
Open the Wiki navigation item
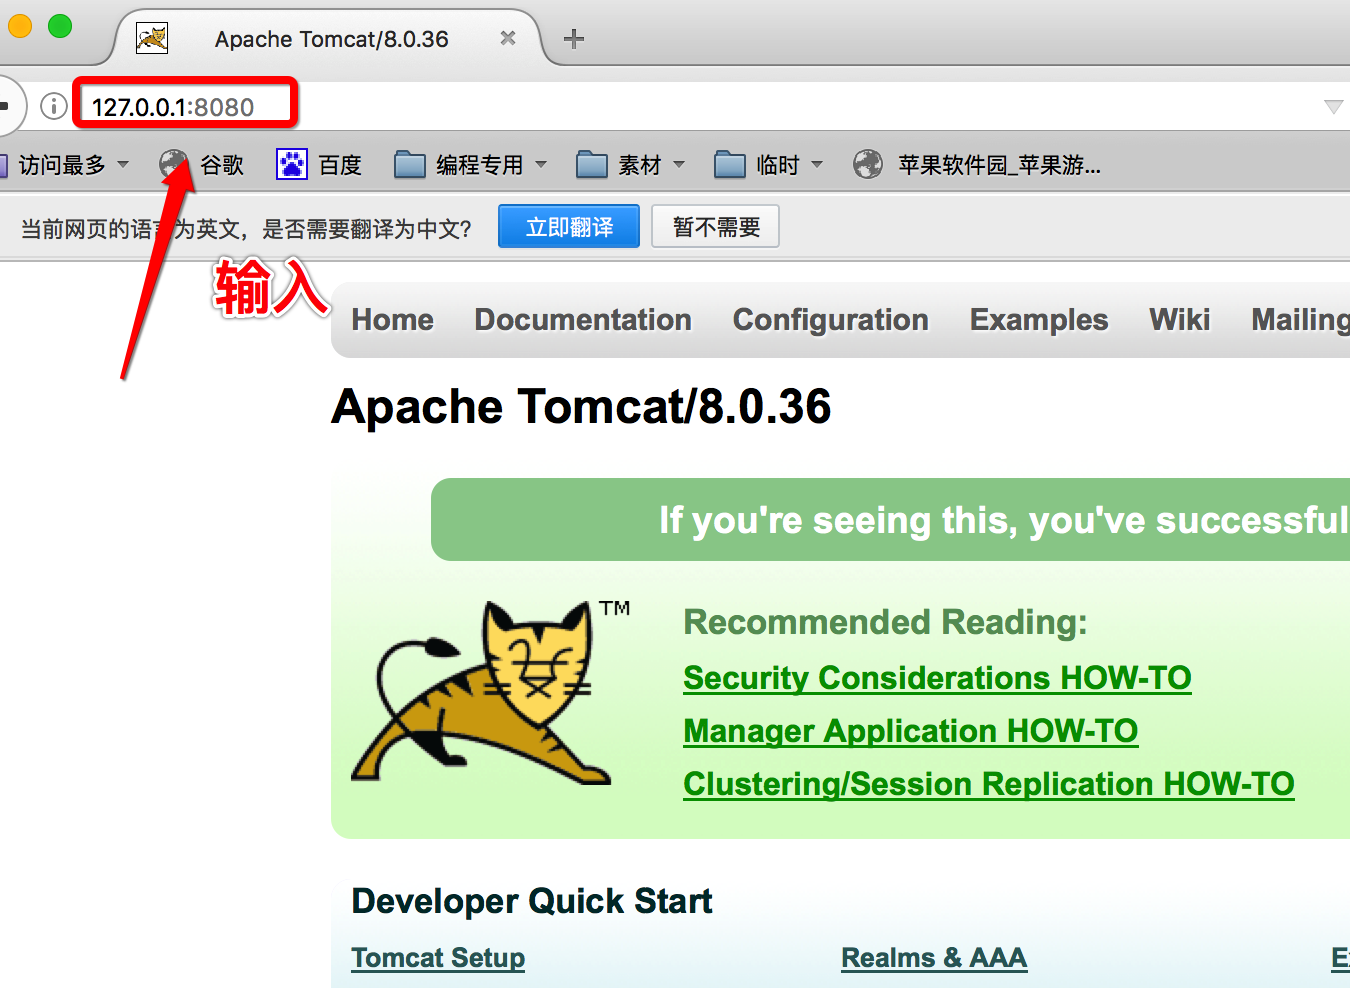[x=1180, y=320]
